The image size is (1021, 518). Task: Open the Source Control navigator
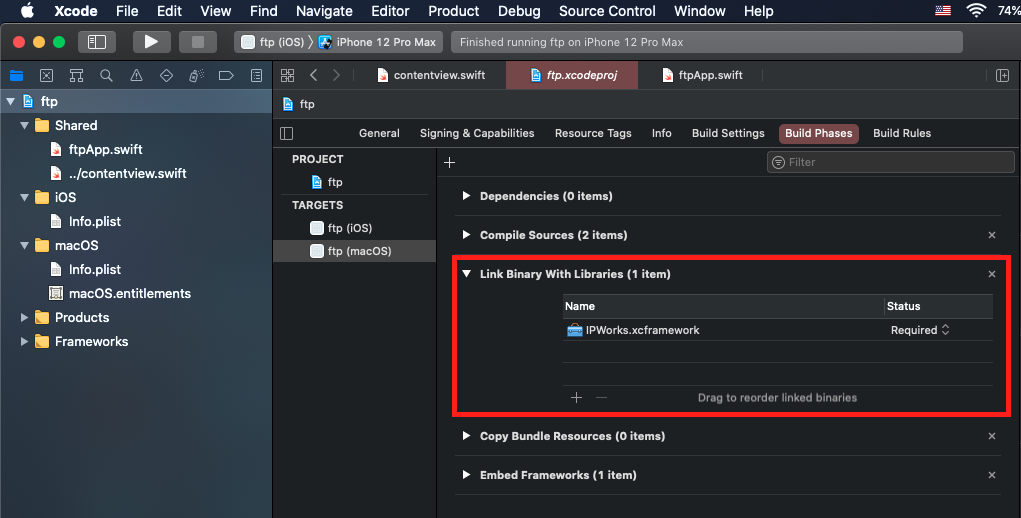click(46, 75)
